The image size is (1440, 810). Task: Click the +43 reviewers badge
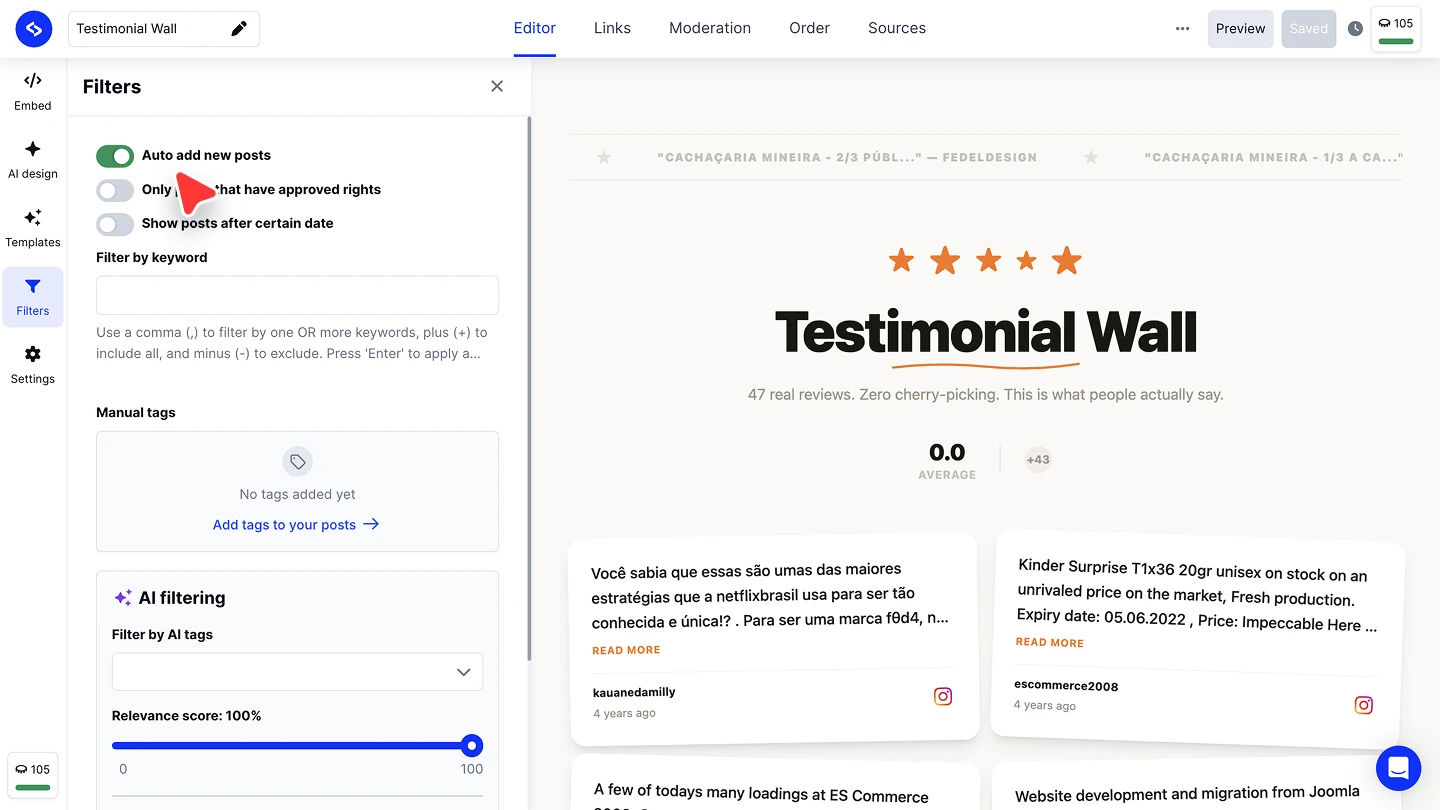pyautogui.click(x=1038, y=460)
